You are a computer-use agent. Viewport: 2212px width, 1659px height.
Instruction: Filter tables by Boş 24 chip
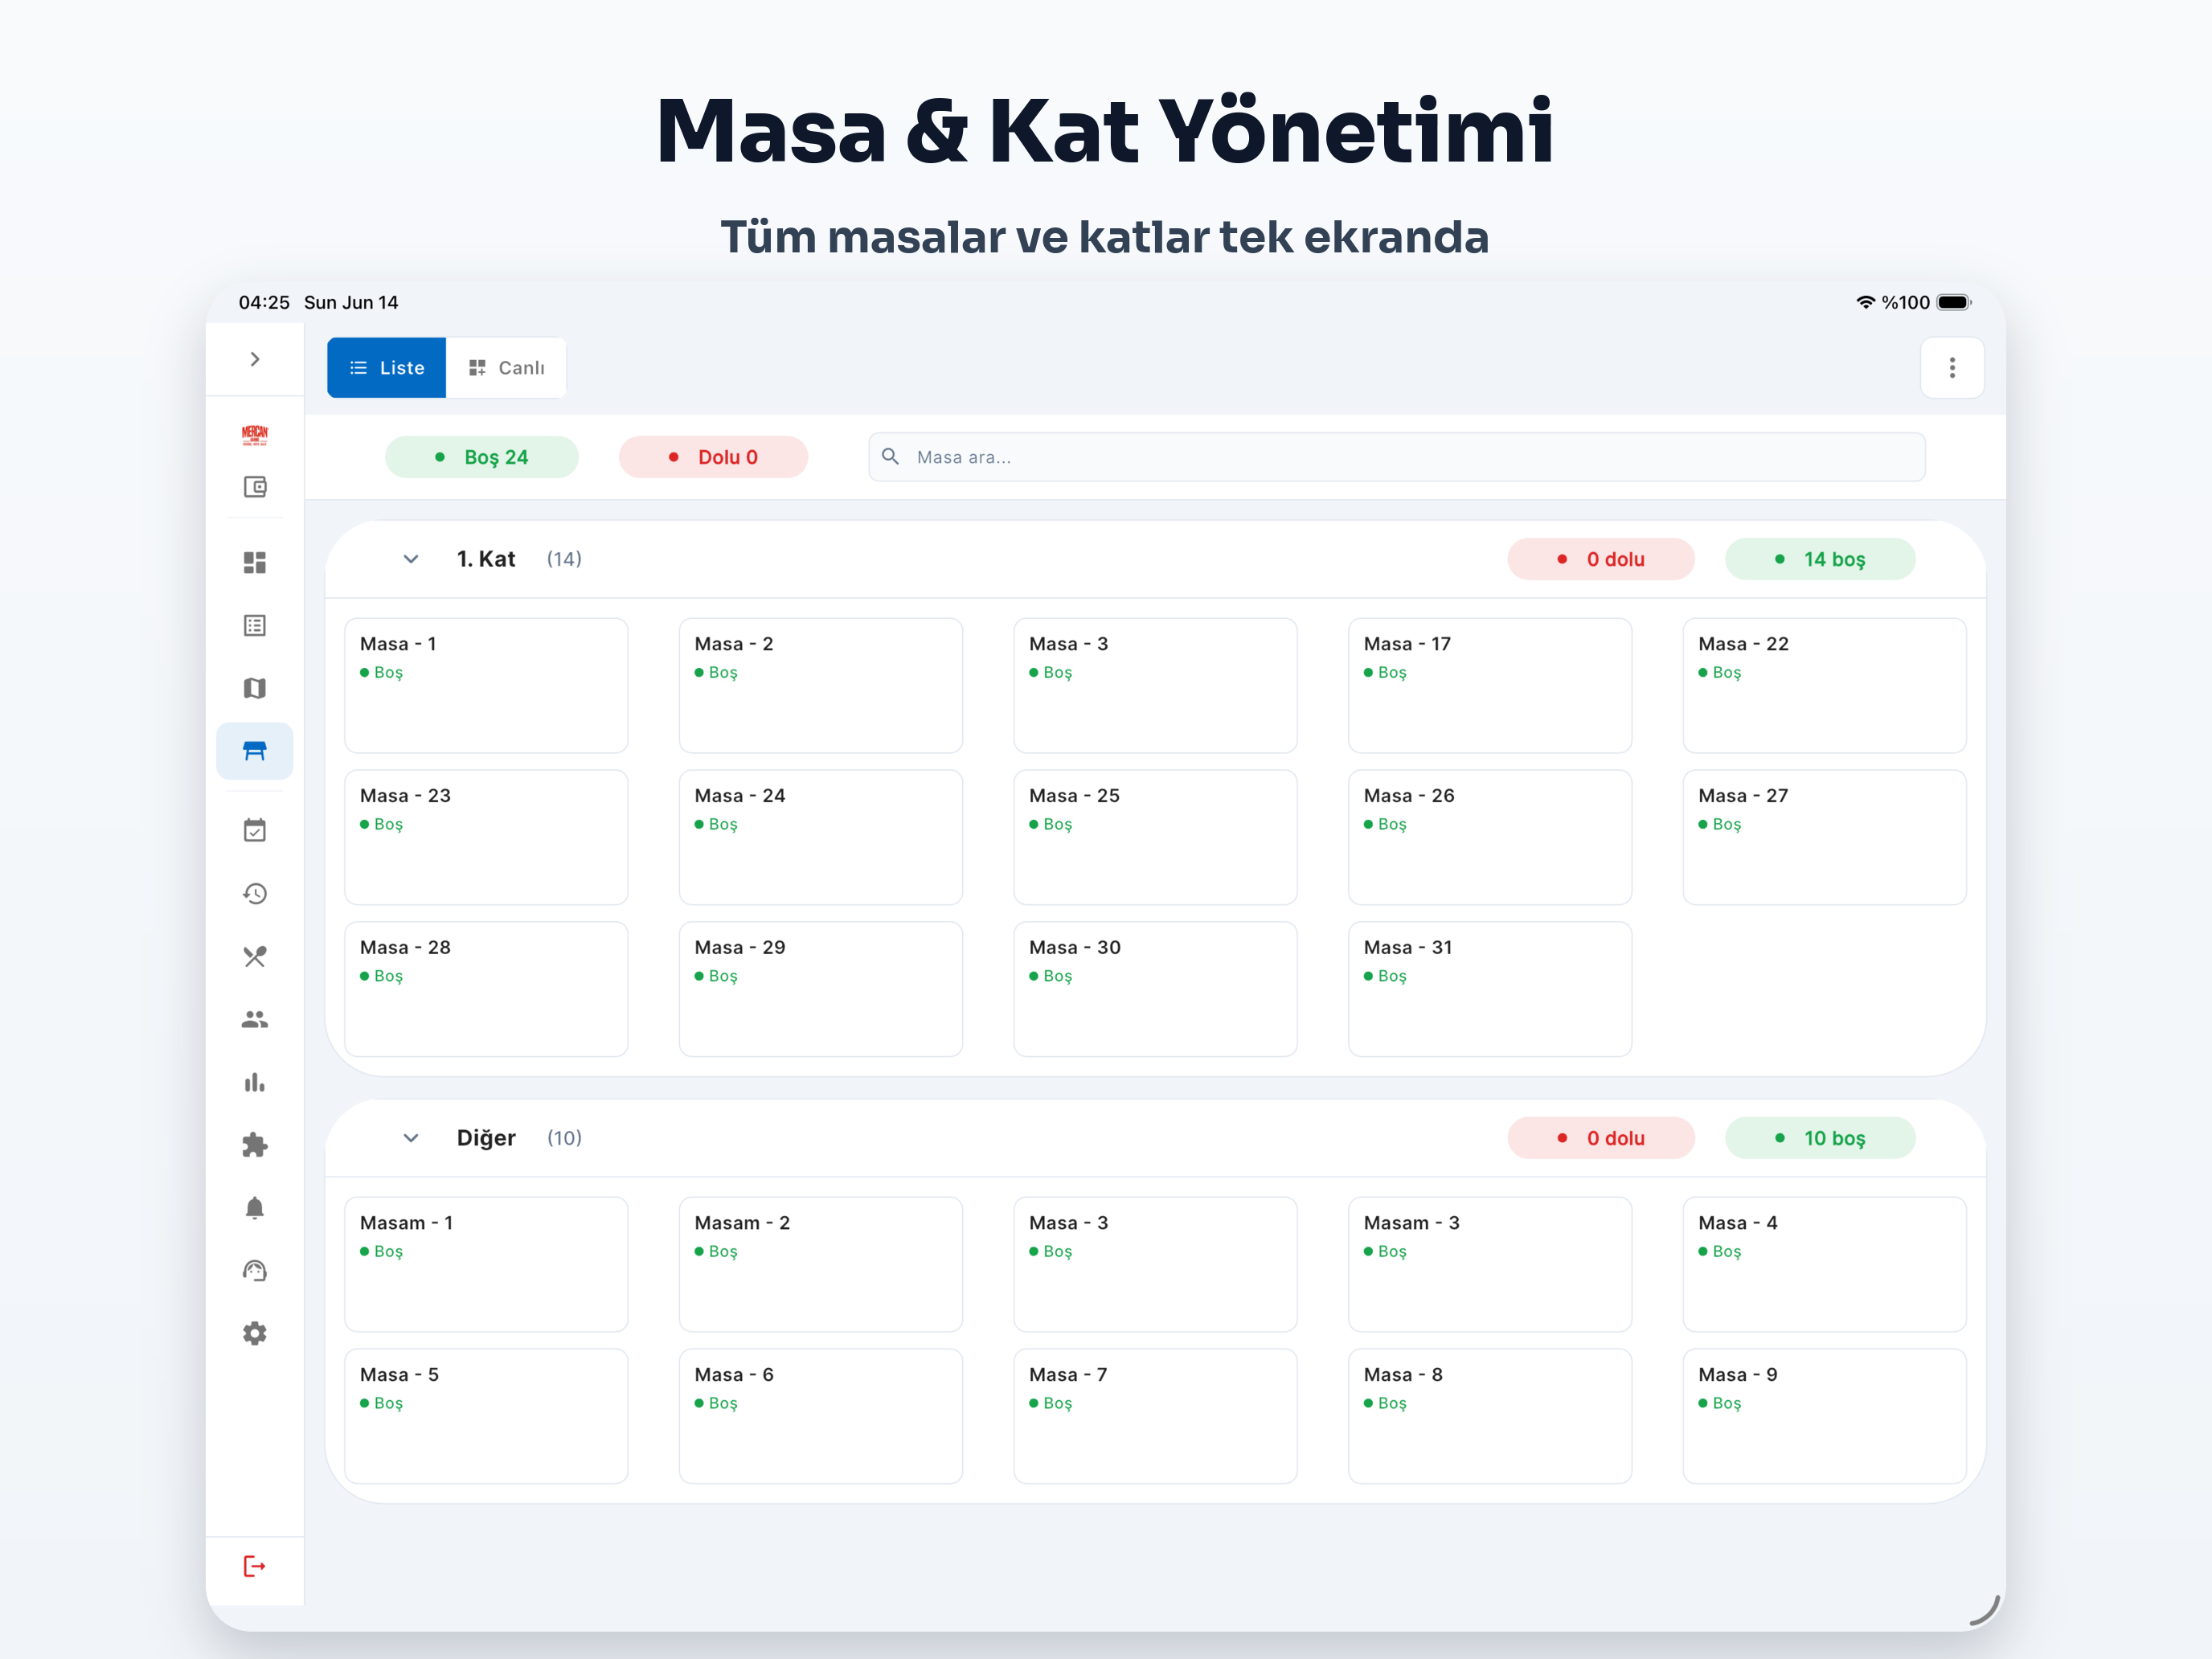coord(482,457)
